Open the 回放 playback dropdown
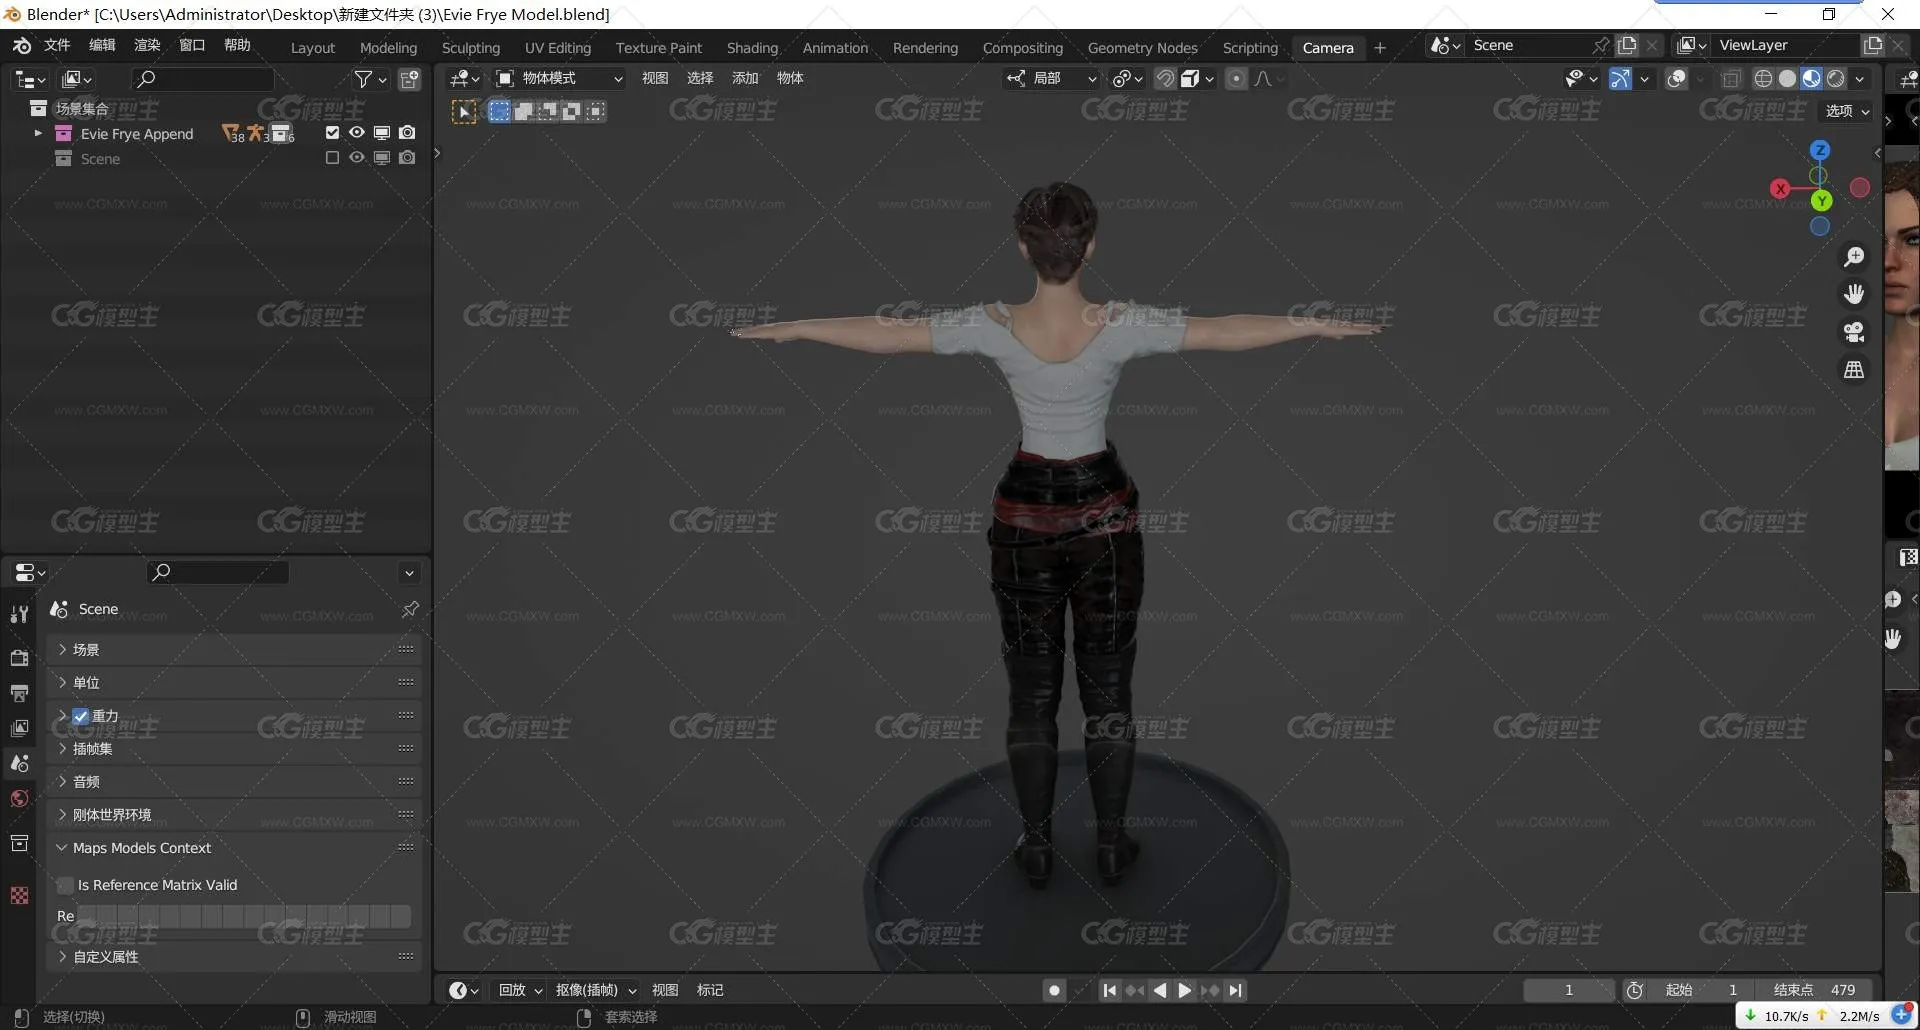Viewport: 1920px width, 1030px height. pos(520,990)
